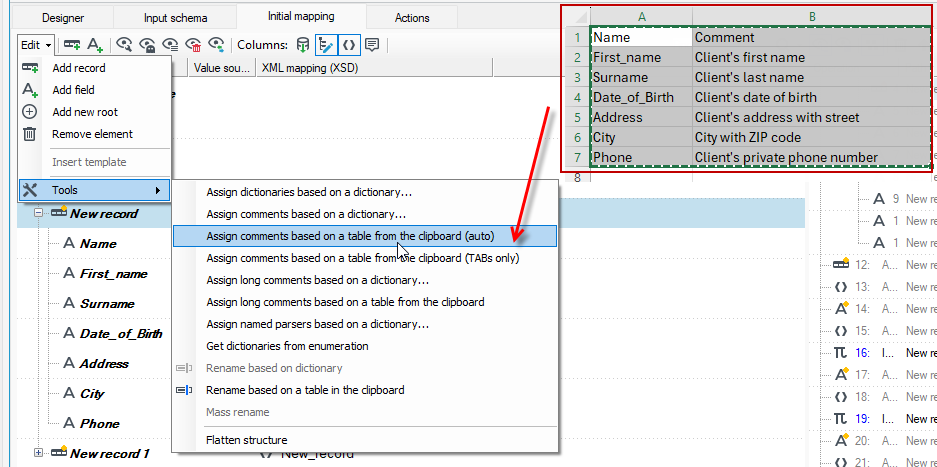
Task: Click the wrench icon beside Tools
Action: (30, 190)
